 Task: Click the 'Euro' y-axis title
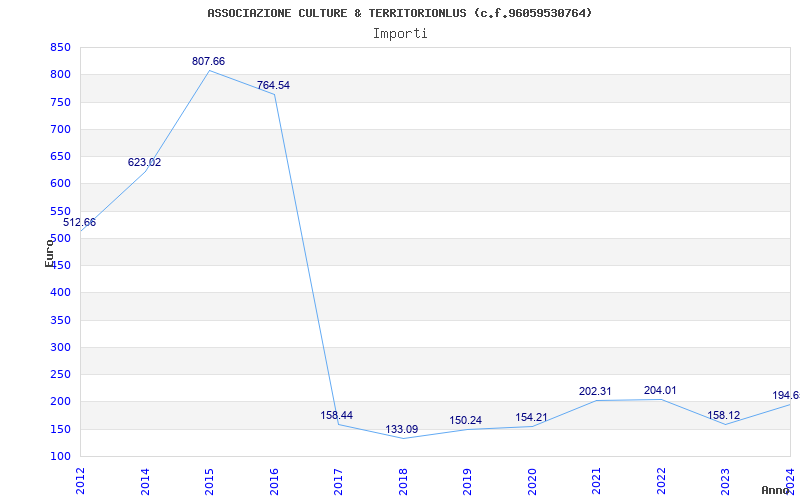49,253
